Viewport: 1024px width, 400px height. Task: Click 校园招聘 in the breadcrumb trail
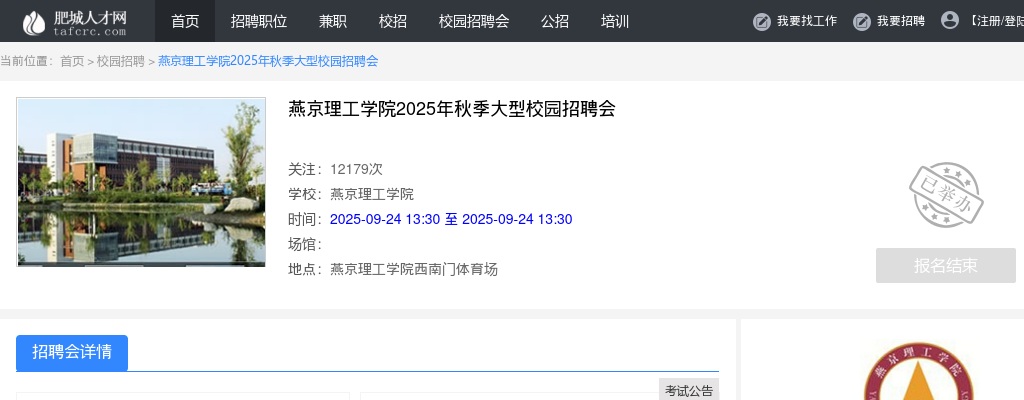tap(121, 61)
